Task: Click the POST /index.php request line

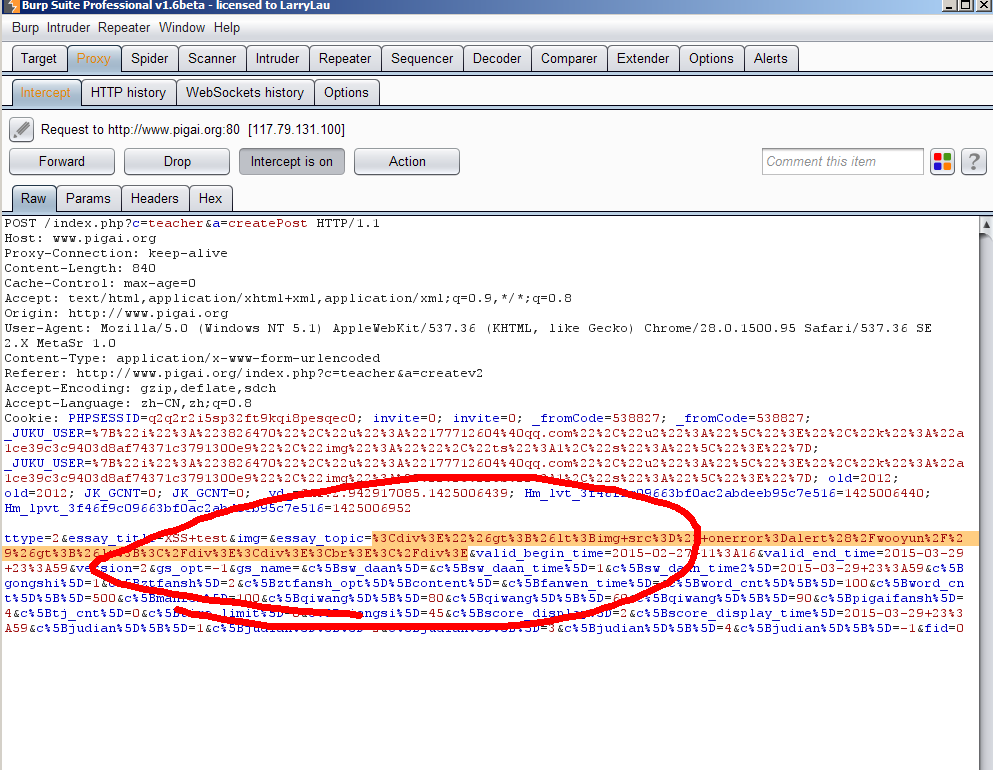Action: 192,224
